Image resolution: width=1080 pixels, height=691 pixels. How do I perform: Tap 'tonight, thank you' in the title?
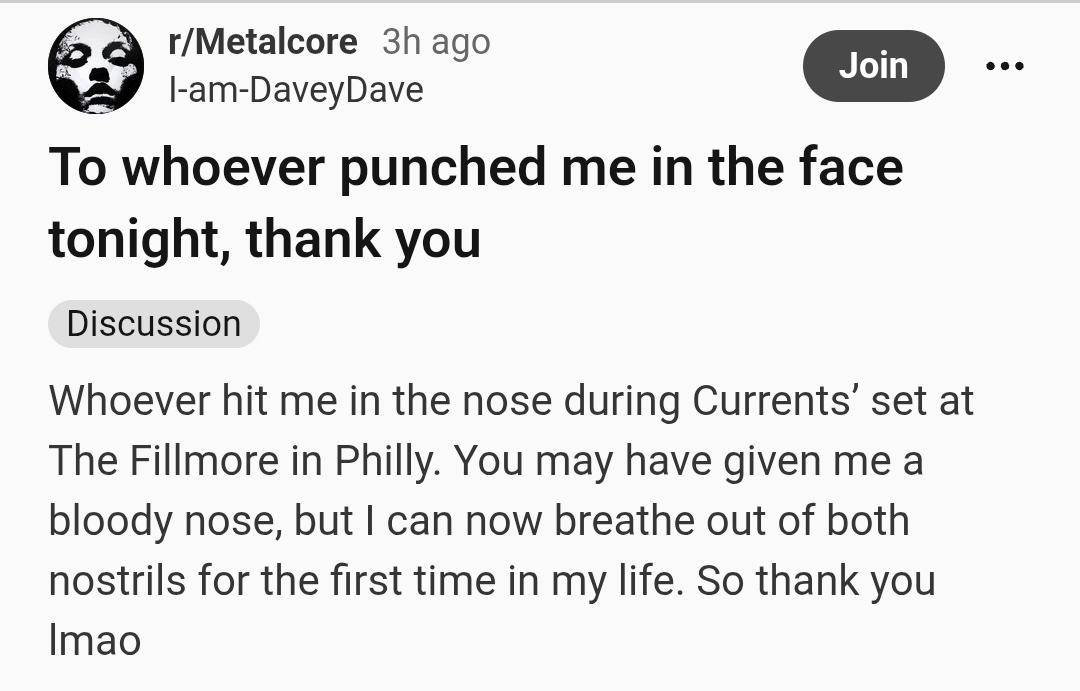coord(264,240)
